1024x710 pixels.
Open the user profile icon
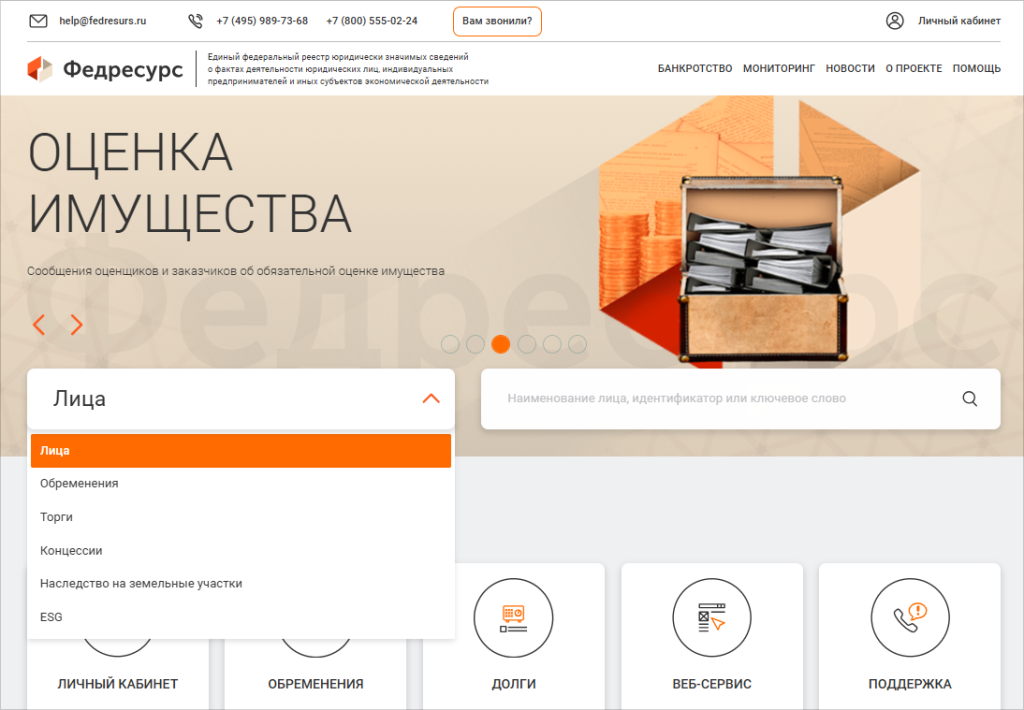(x=895, y=21)
